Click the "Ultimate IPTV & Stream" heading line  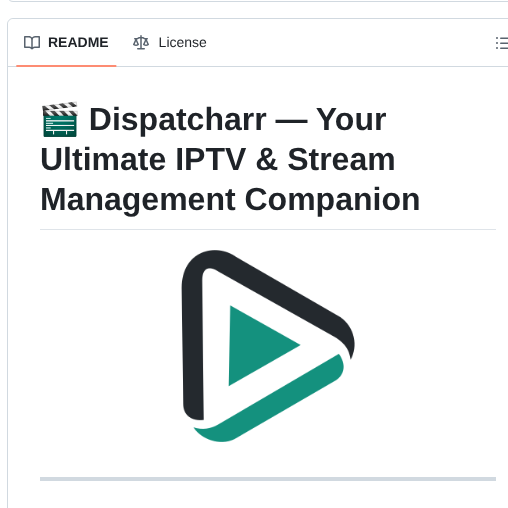click(218, 159)
